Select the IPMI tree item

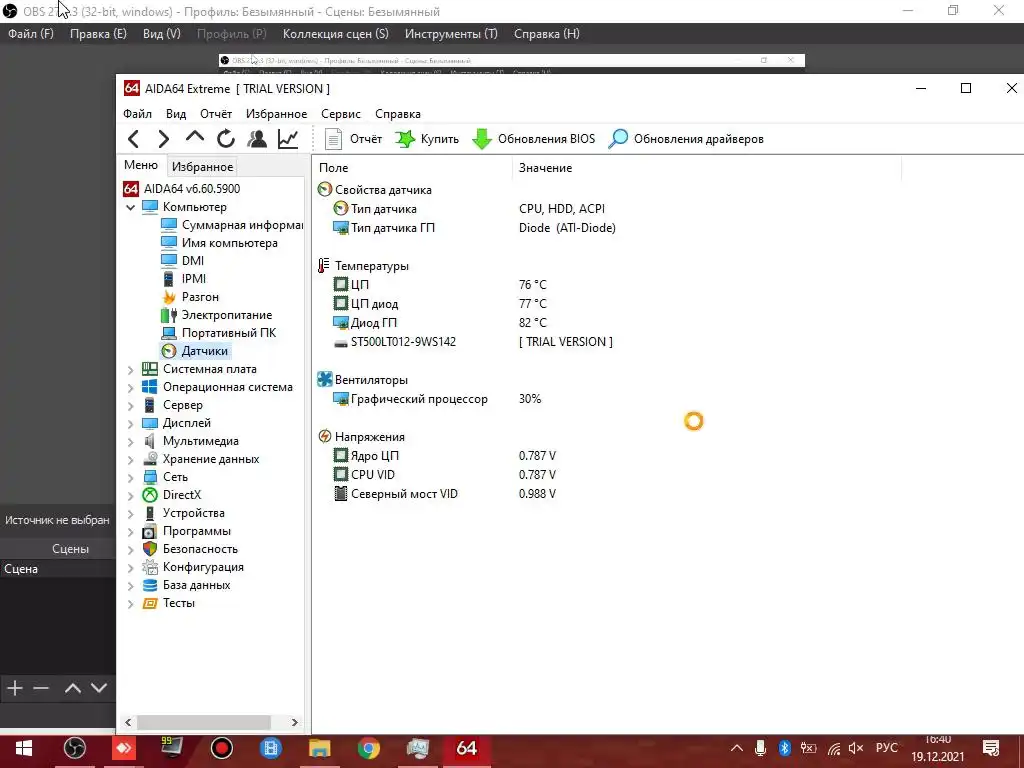(x=184, y=279)
